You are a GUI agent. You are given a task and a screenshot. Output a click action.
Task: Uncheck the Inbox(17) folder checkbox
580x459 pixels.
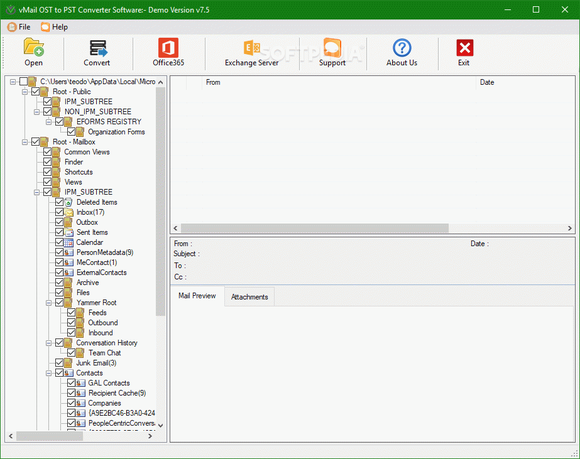(x=59, y=212)
